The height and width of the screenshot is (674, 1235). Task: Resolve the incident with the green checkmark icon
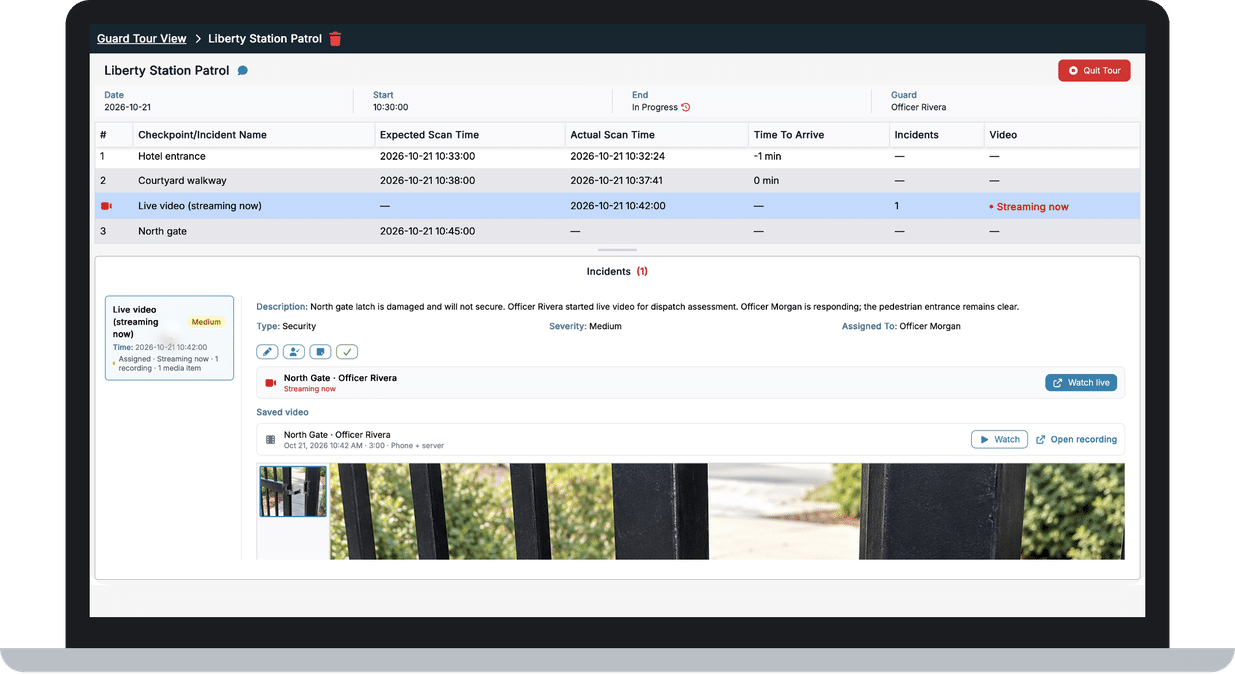click(x=347, y=352)
